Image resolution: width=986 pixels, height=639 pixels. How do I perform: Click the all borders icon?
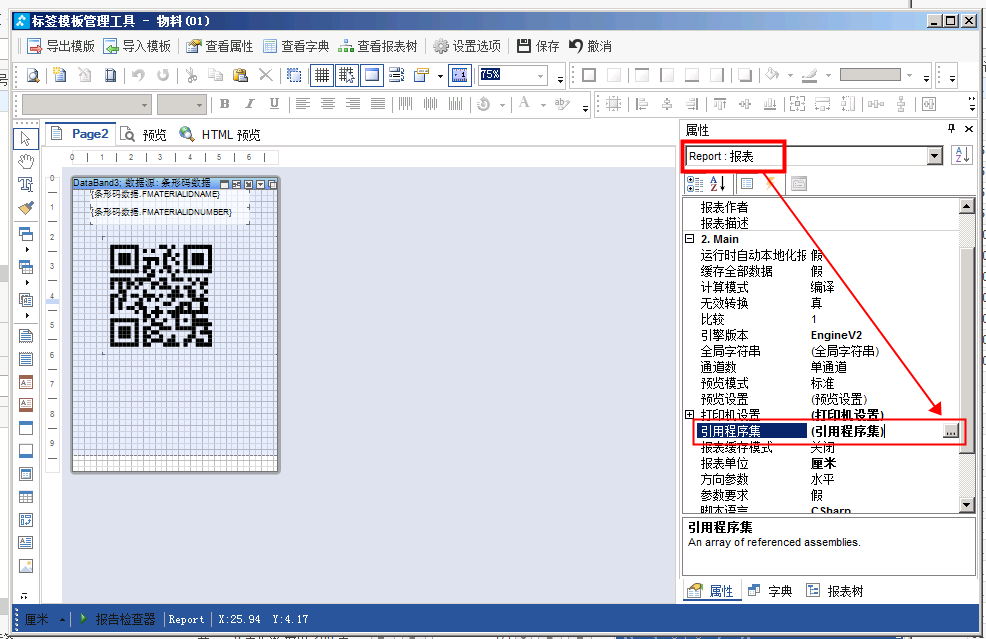pos(589,75)
